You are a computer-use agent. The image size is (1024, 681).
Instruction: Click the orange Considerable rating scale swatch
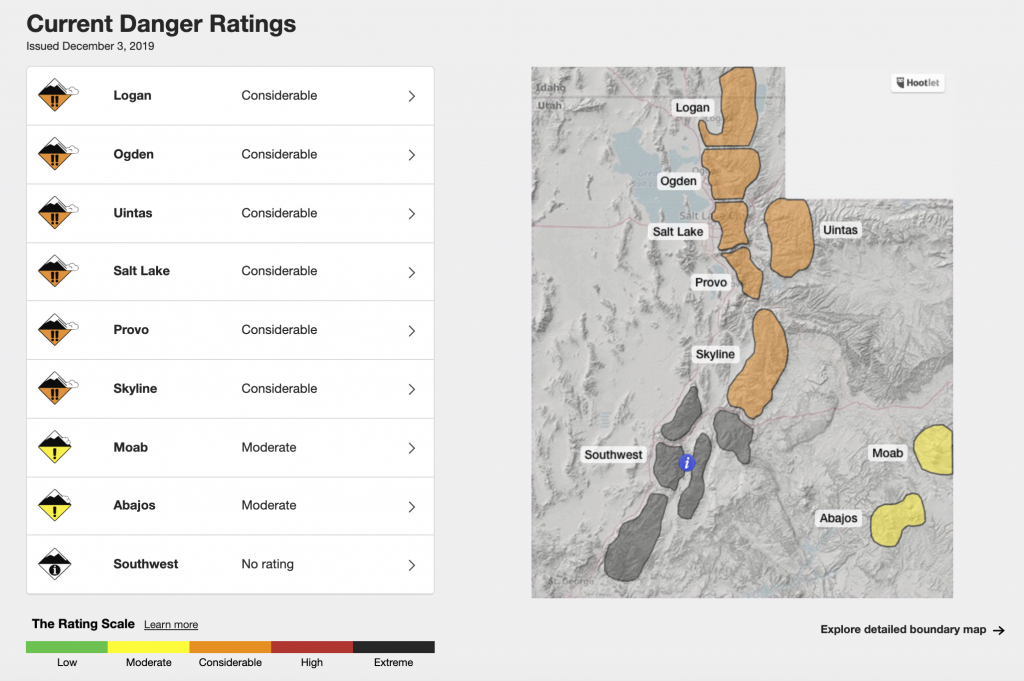[x=230, y=647]
